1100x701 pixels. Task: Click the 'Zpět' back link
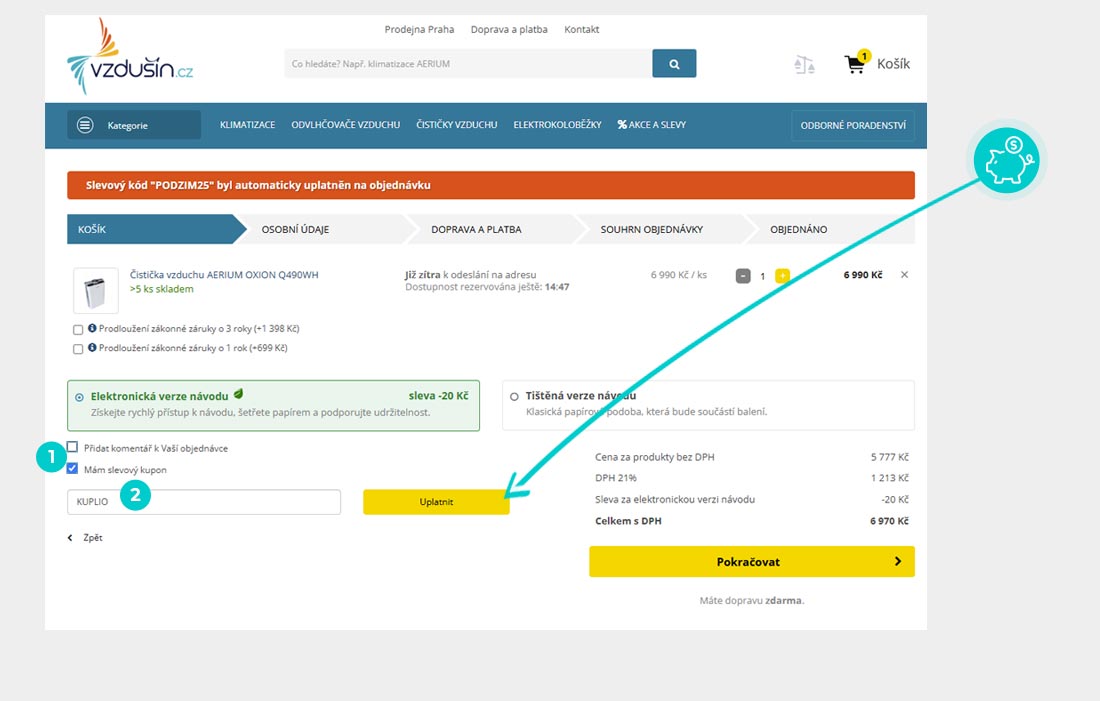86,538
